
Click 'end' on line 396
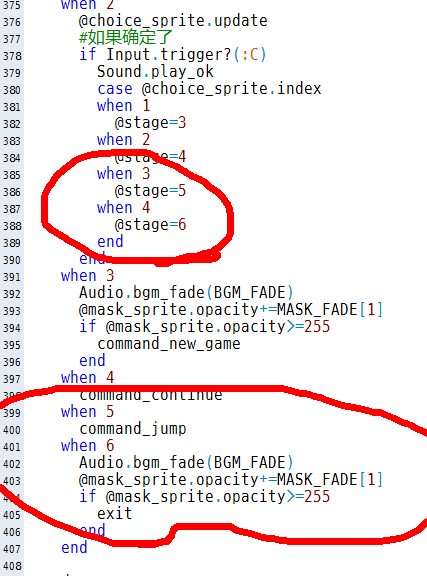[x=92, y=361]
